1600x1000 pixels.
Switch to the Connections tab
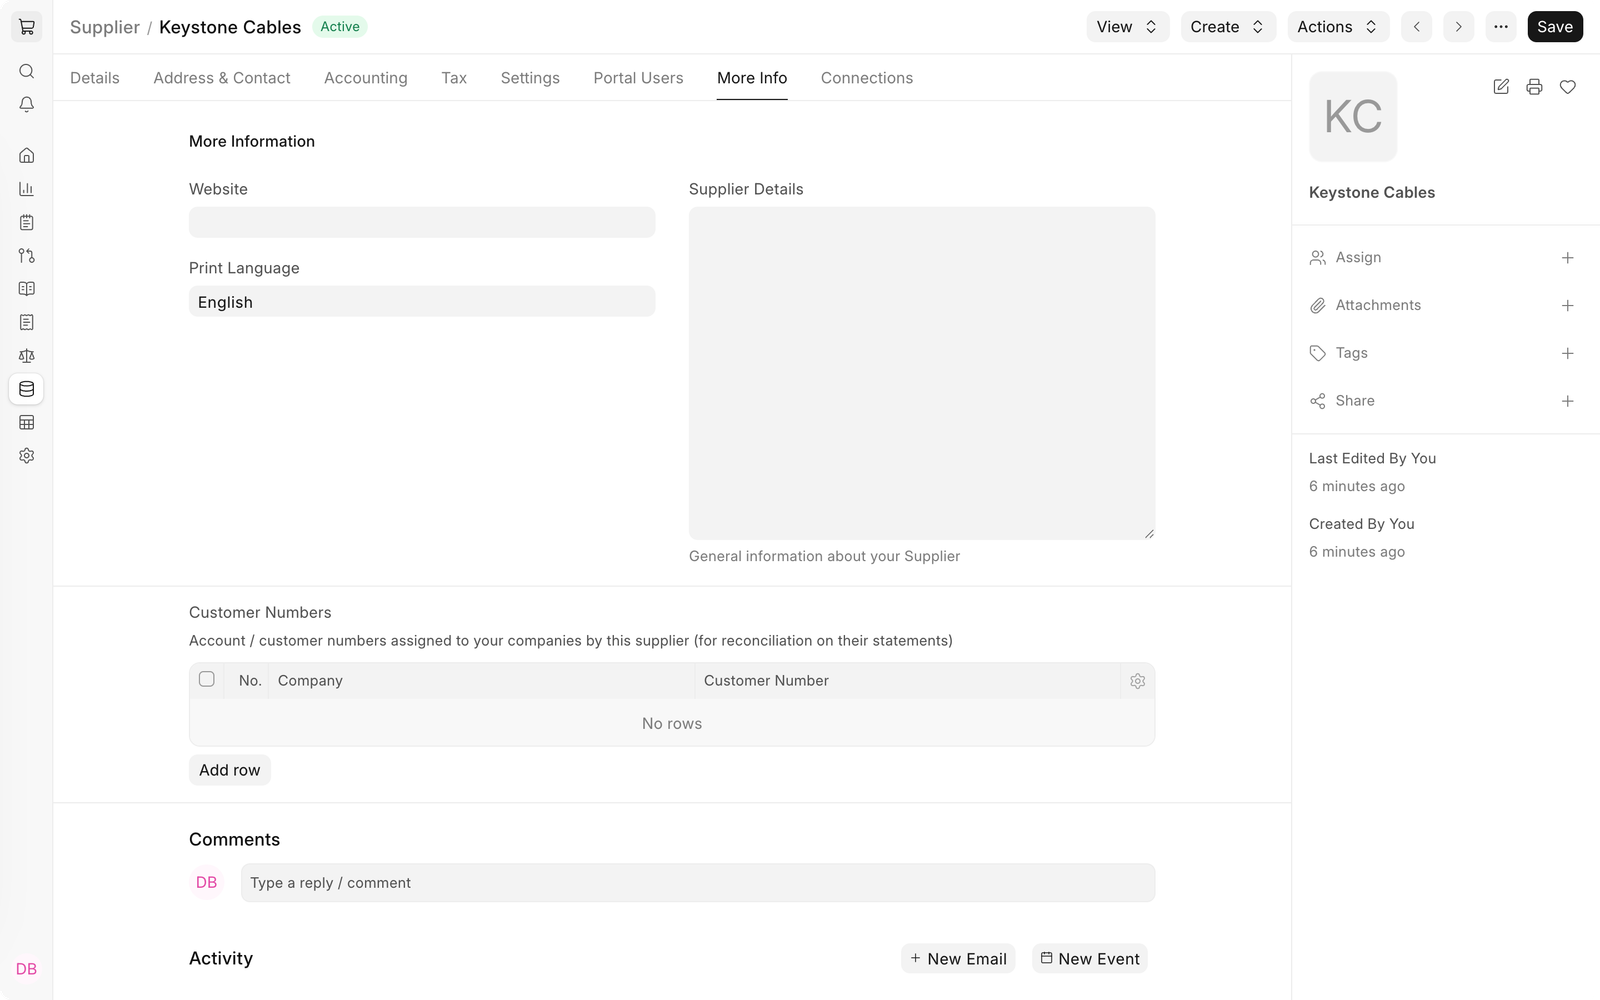pos(867,78)
